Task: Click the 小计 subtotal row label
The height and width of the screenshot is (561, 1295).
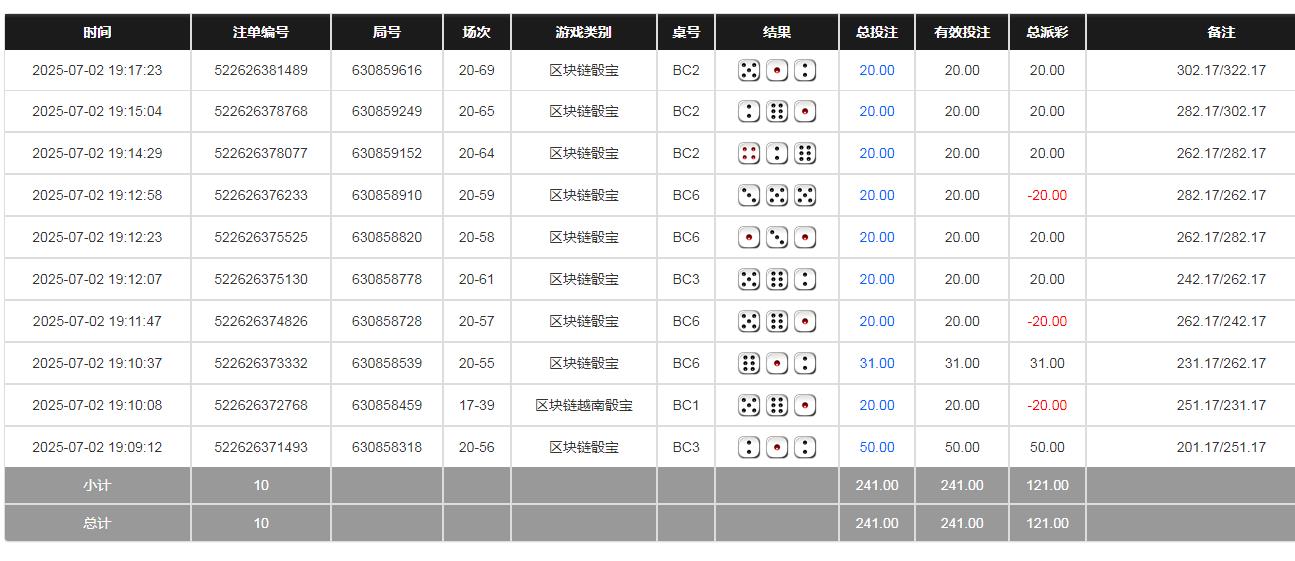Action: pyautogui.click(x=97, y=485)
